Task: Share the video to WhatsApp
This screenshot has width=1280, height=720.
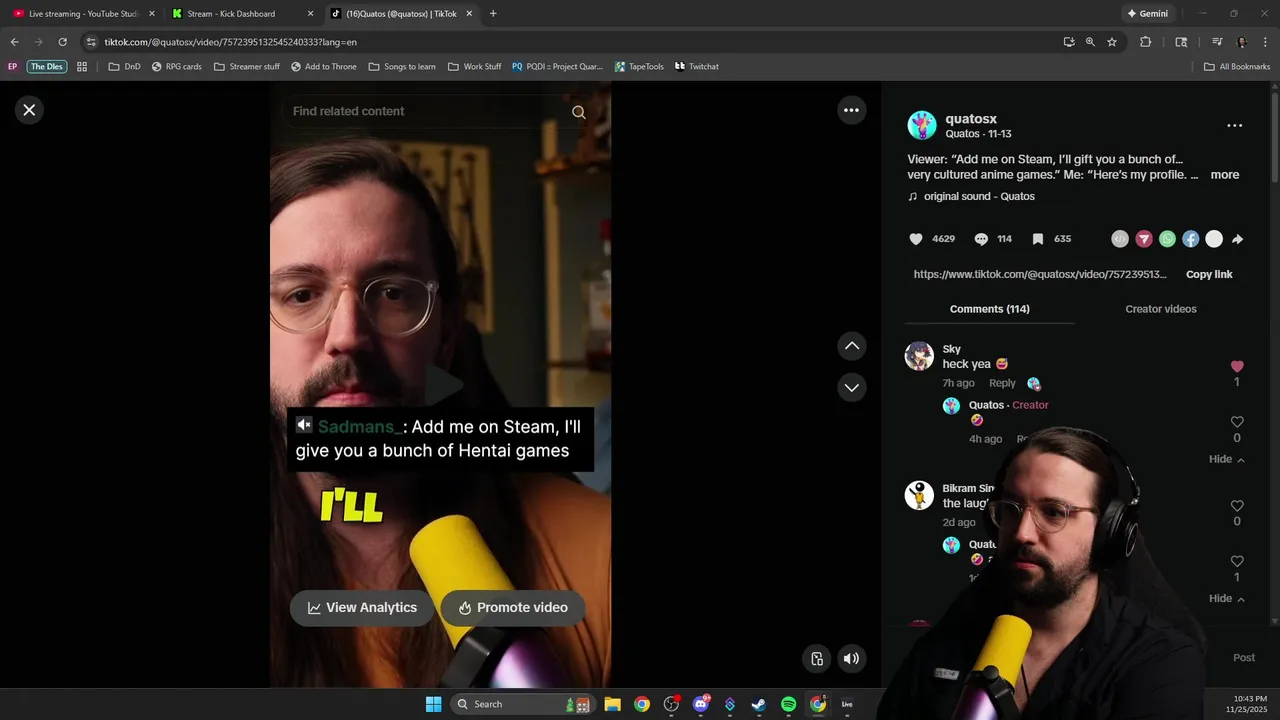Action: tap(1167, 239)
